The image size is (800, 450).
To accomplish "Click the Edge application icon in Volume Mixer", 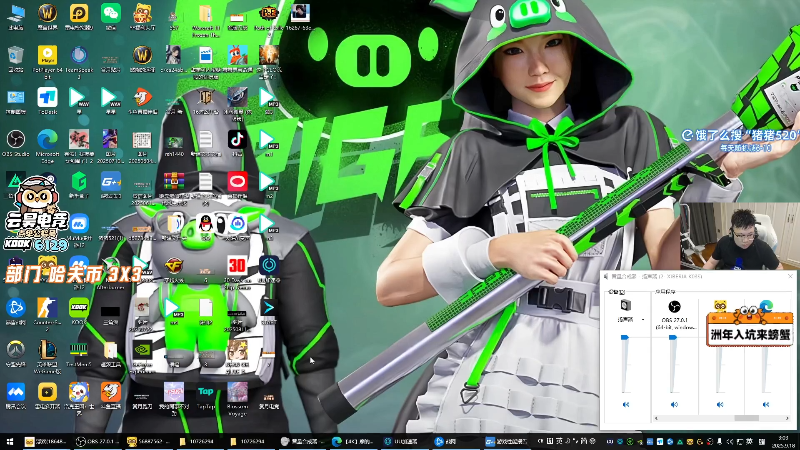I will 766,305.
